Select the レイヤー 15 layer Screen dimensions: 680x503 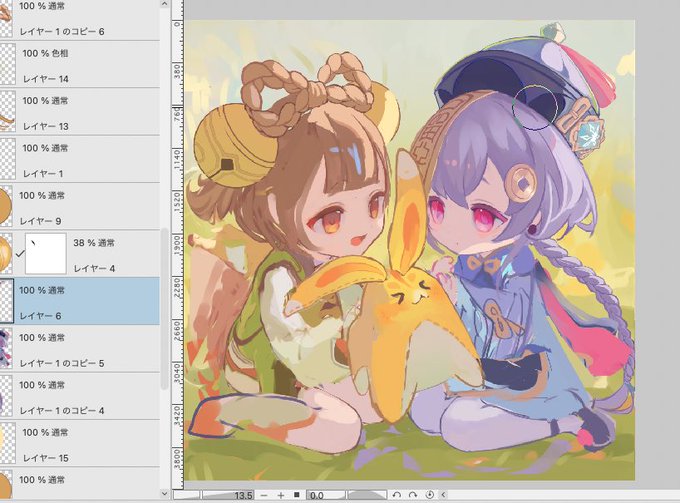[x=80, y=443]
